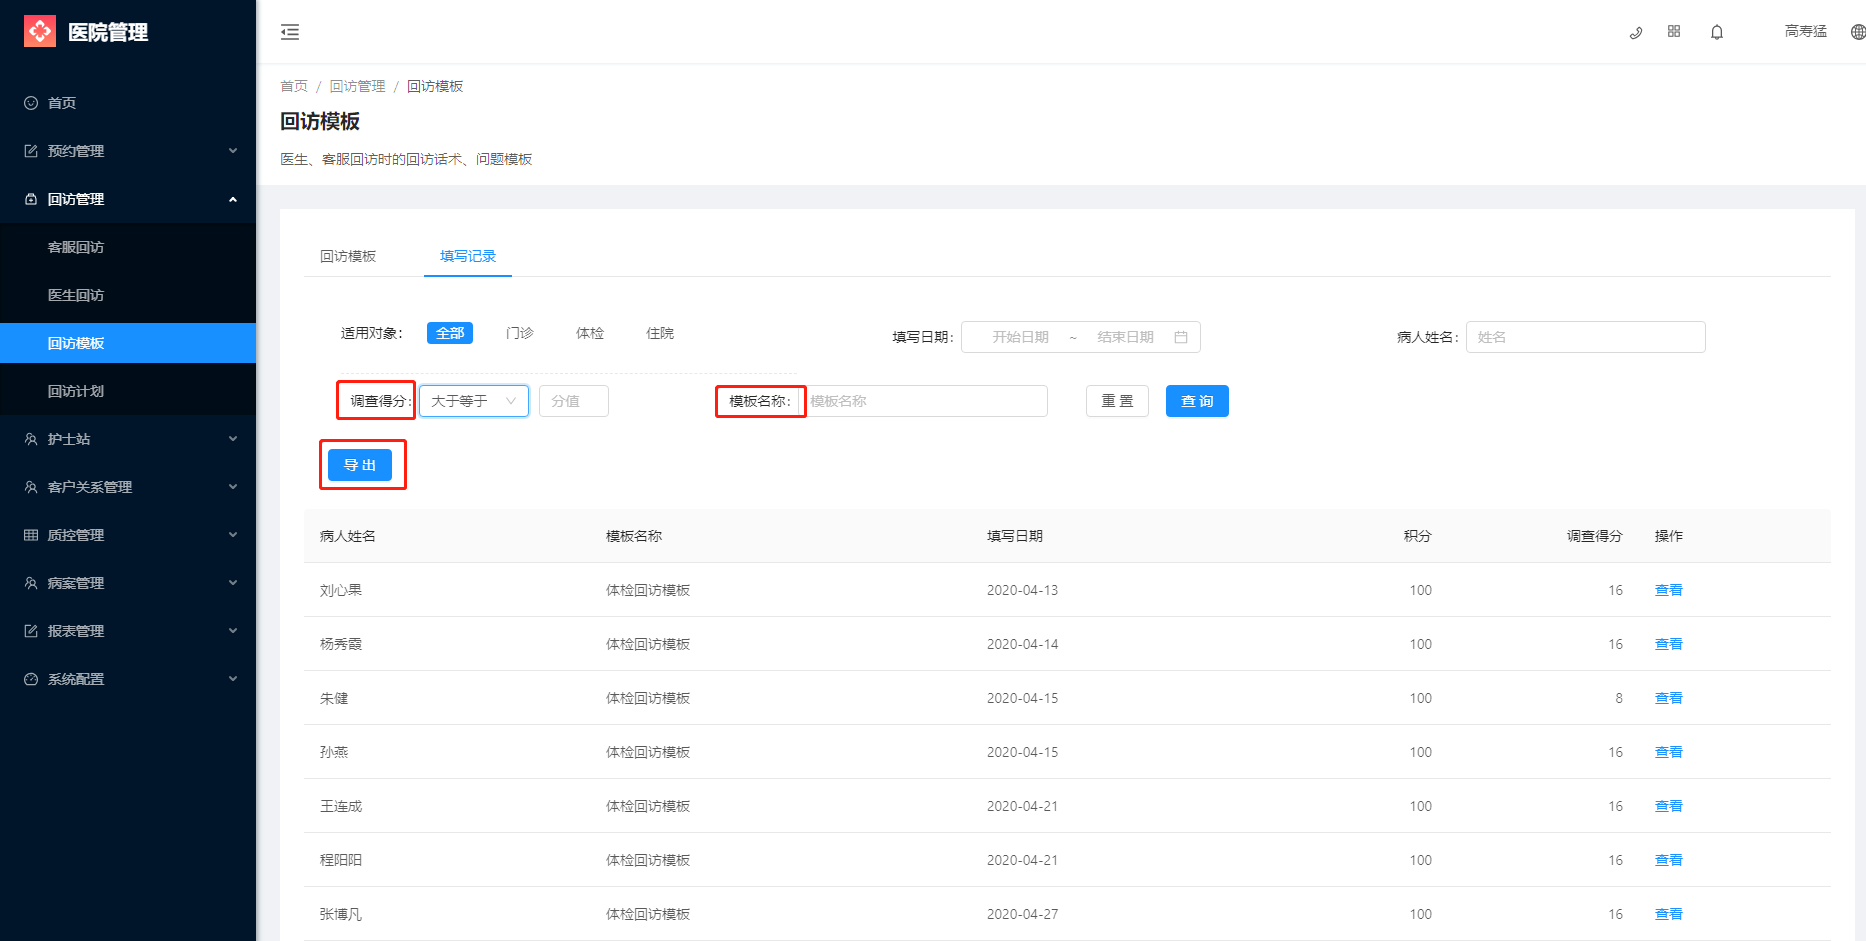This screenshot has height=941, width=1866.
Task: Open the phone call icon in header
Action: pyautogui.click(x=1636, y=32)
